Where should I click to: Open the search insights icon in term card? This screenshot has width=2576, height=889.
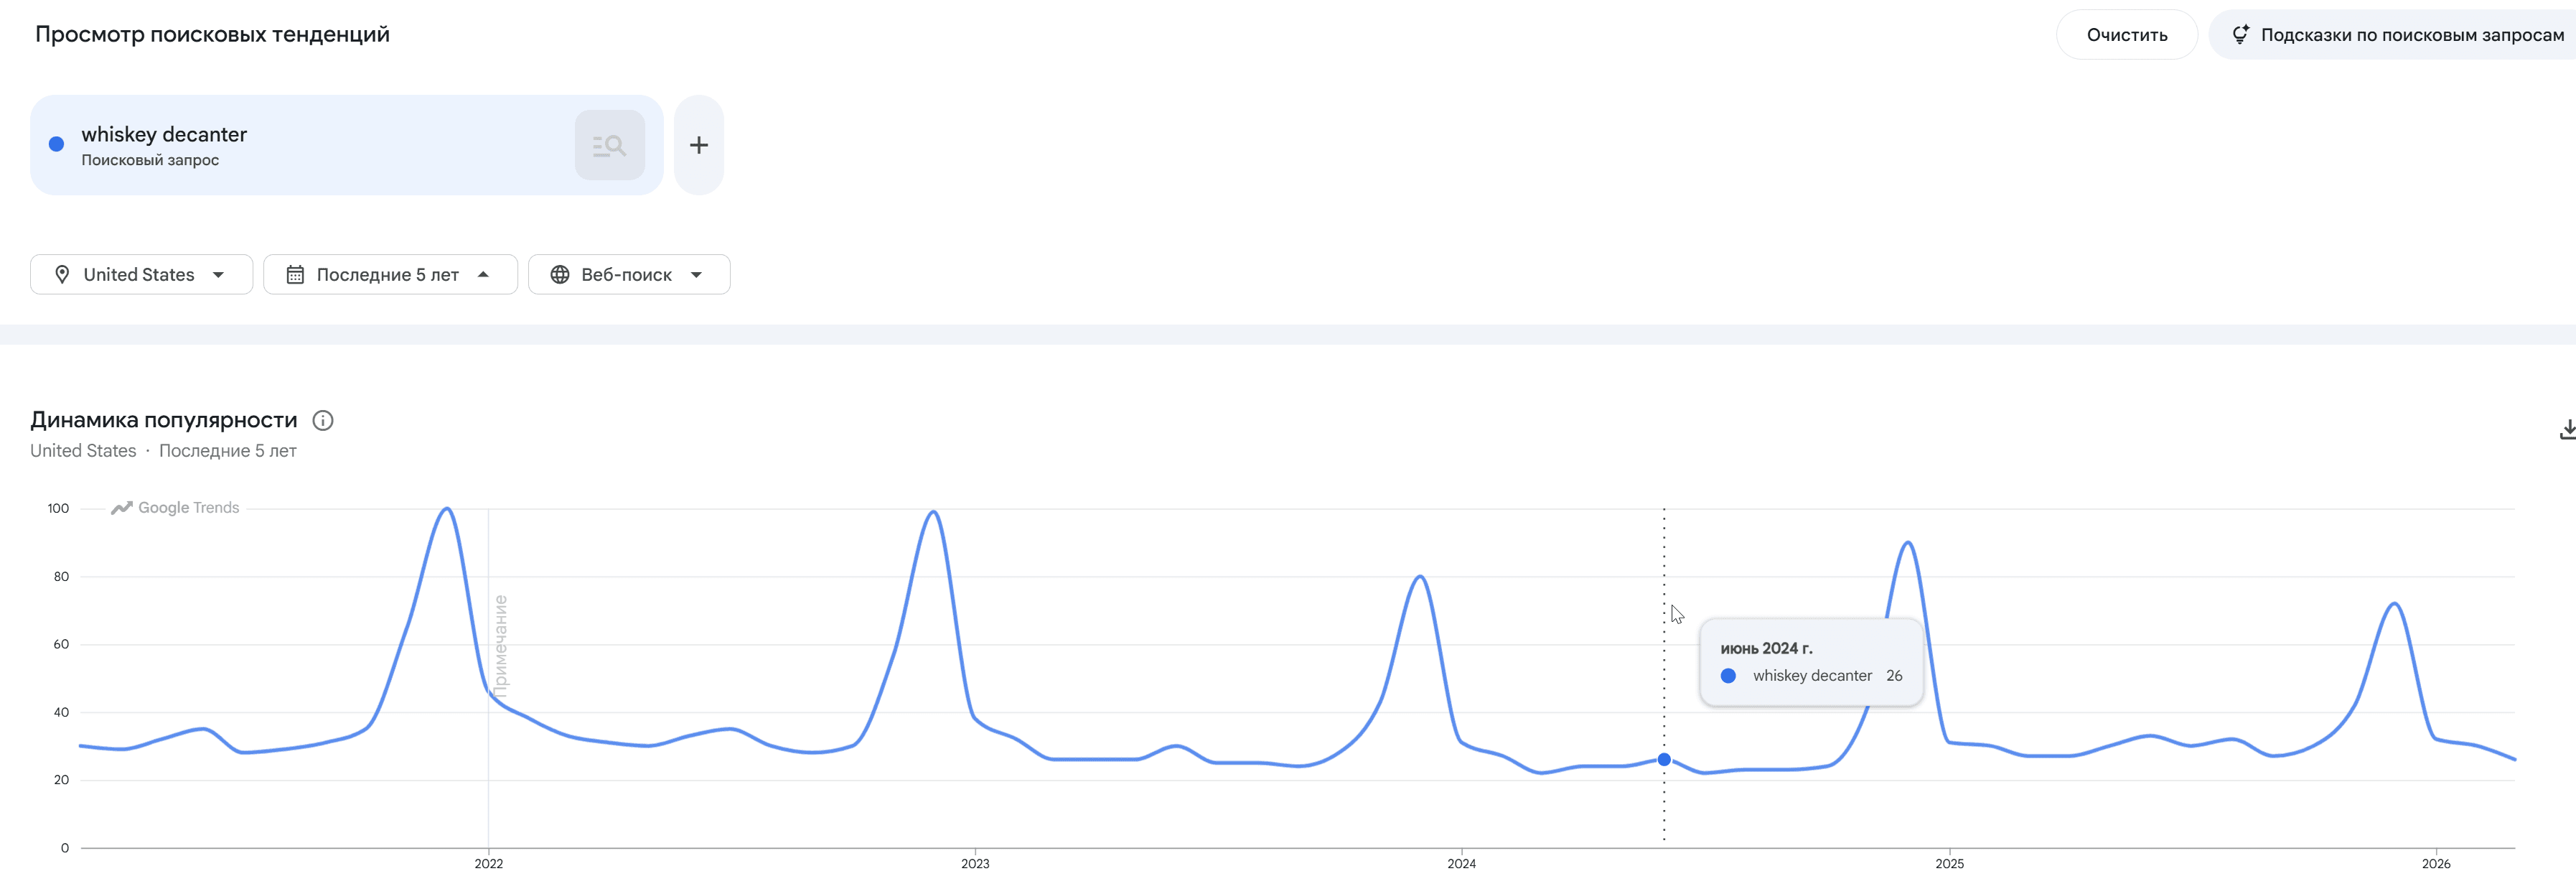pyautogui.click(x=609, y=144)
